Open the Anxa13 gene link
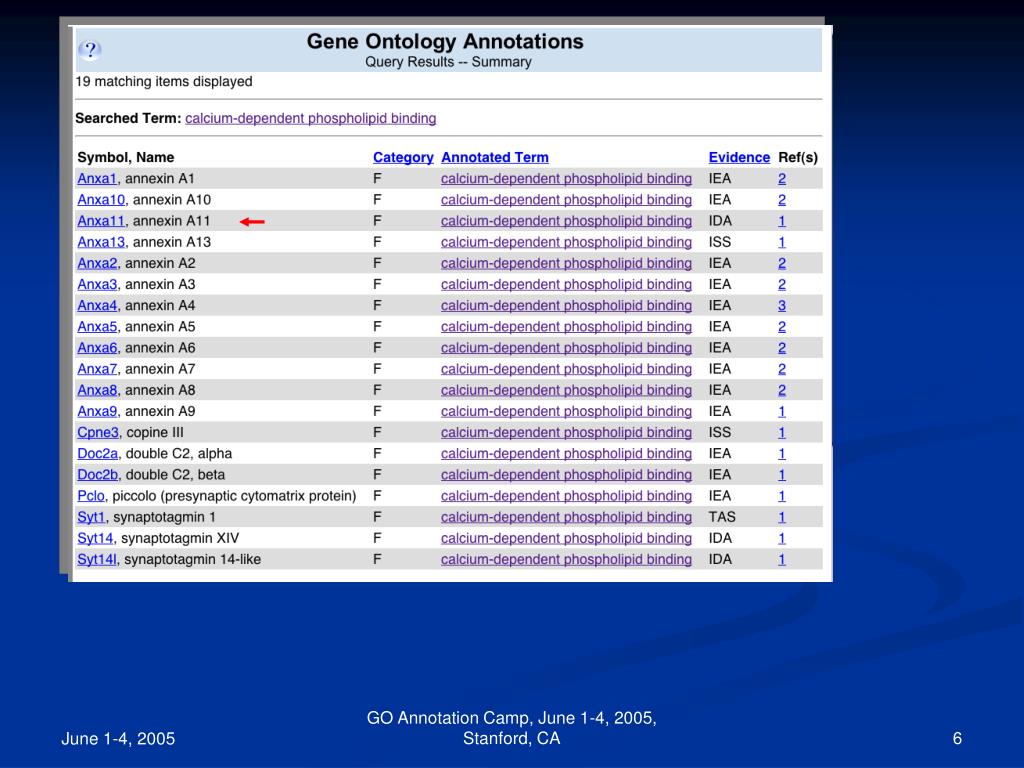Image resolution: width=1024 pixels, height=768 pixels. click(101, 242)
